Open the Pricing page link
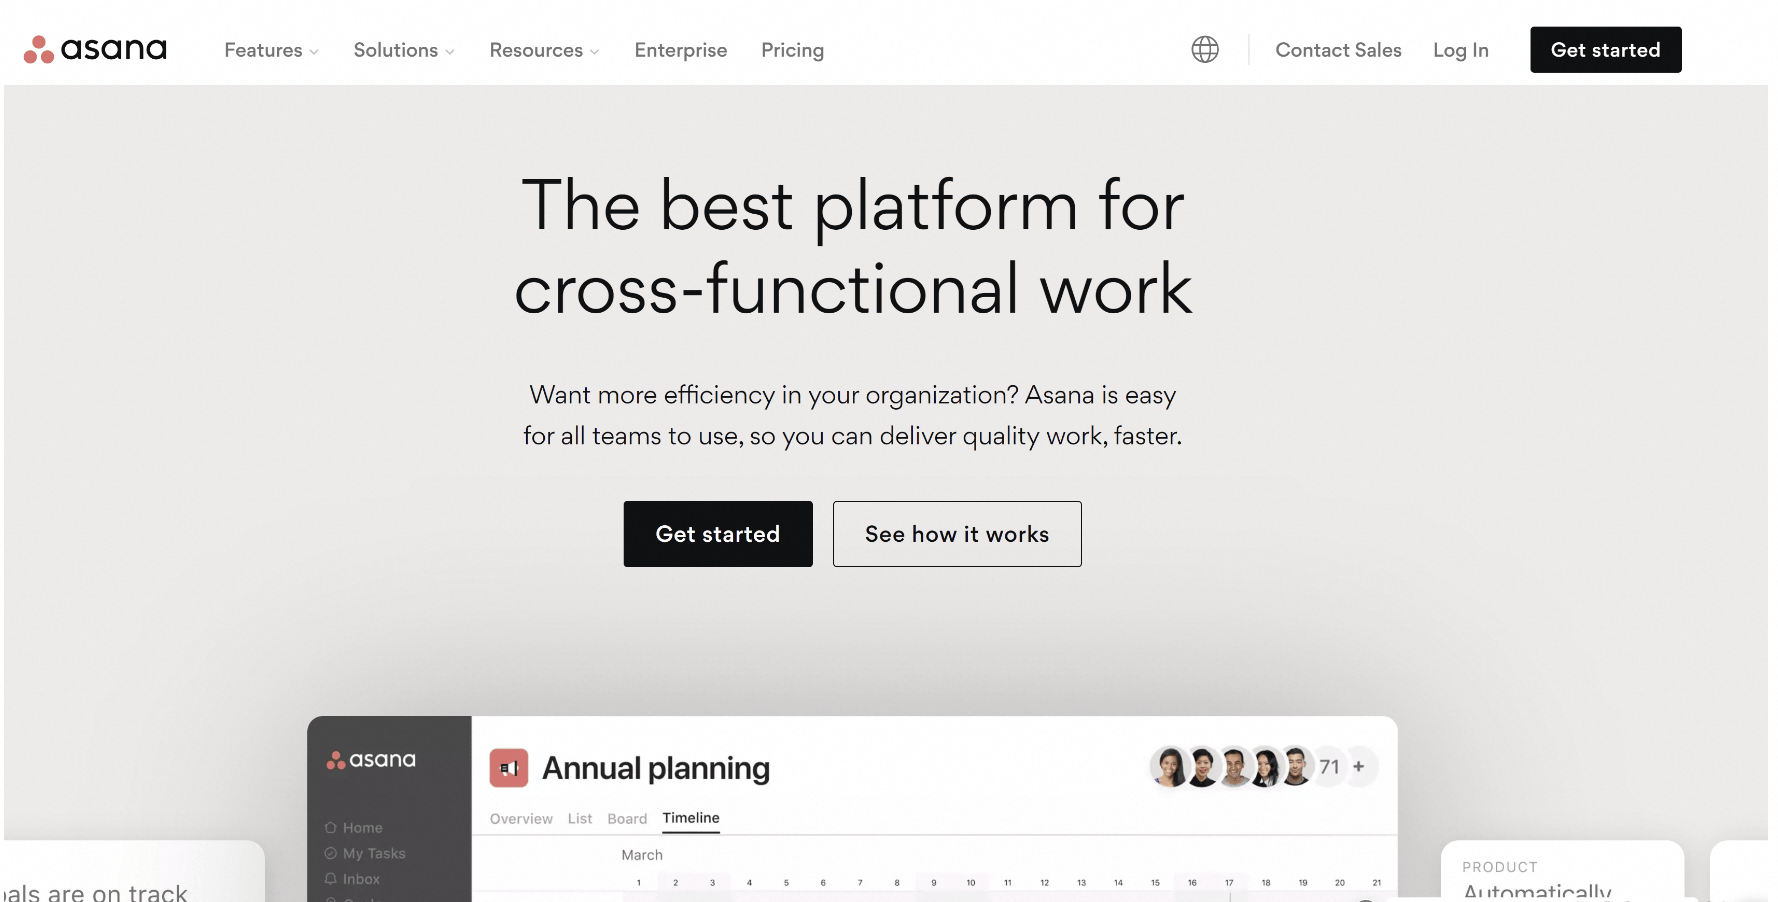 click(x=793, y=50)
